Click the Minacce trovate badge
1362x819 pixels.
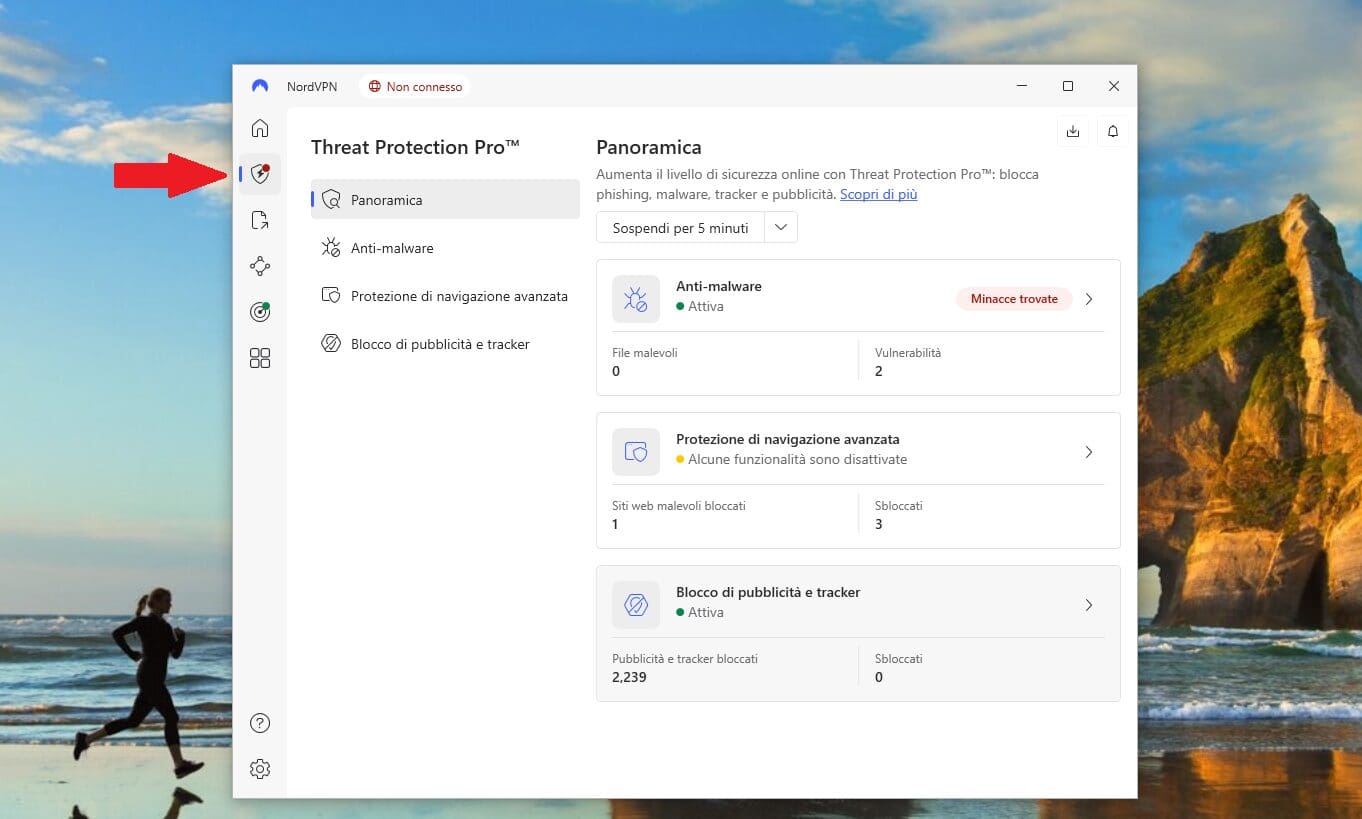(1013, 299)
